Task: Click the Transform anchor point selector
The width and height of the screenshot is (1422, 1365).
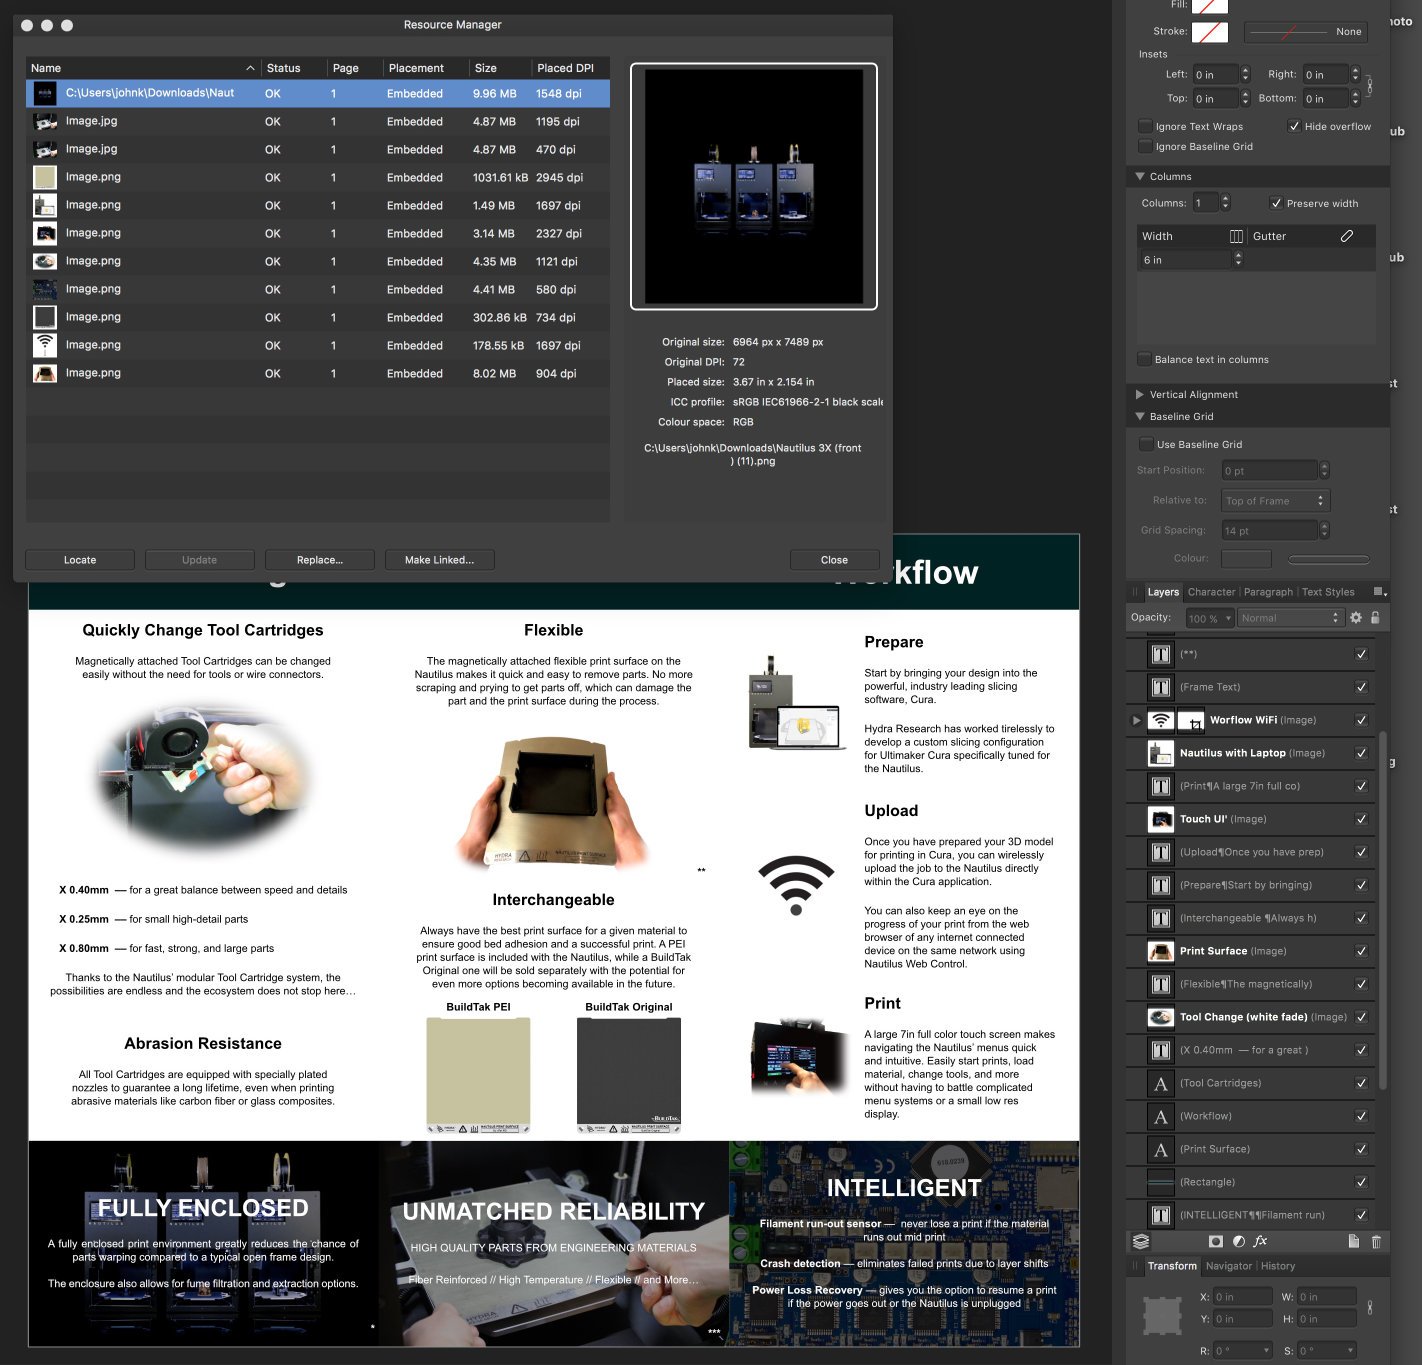Action: tap(1162, 1316)
